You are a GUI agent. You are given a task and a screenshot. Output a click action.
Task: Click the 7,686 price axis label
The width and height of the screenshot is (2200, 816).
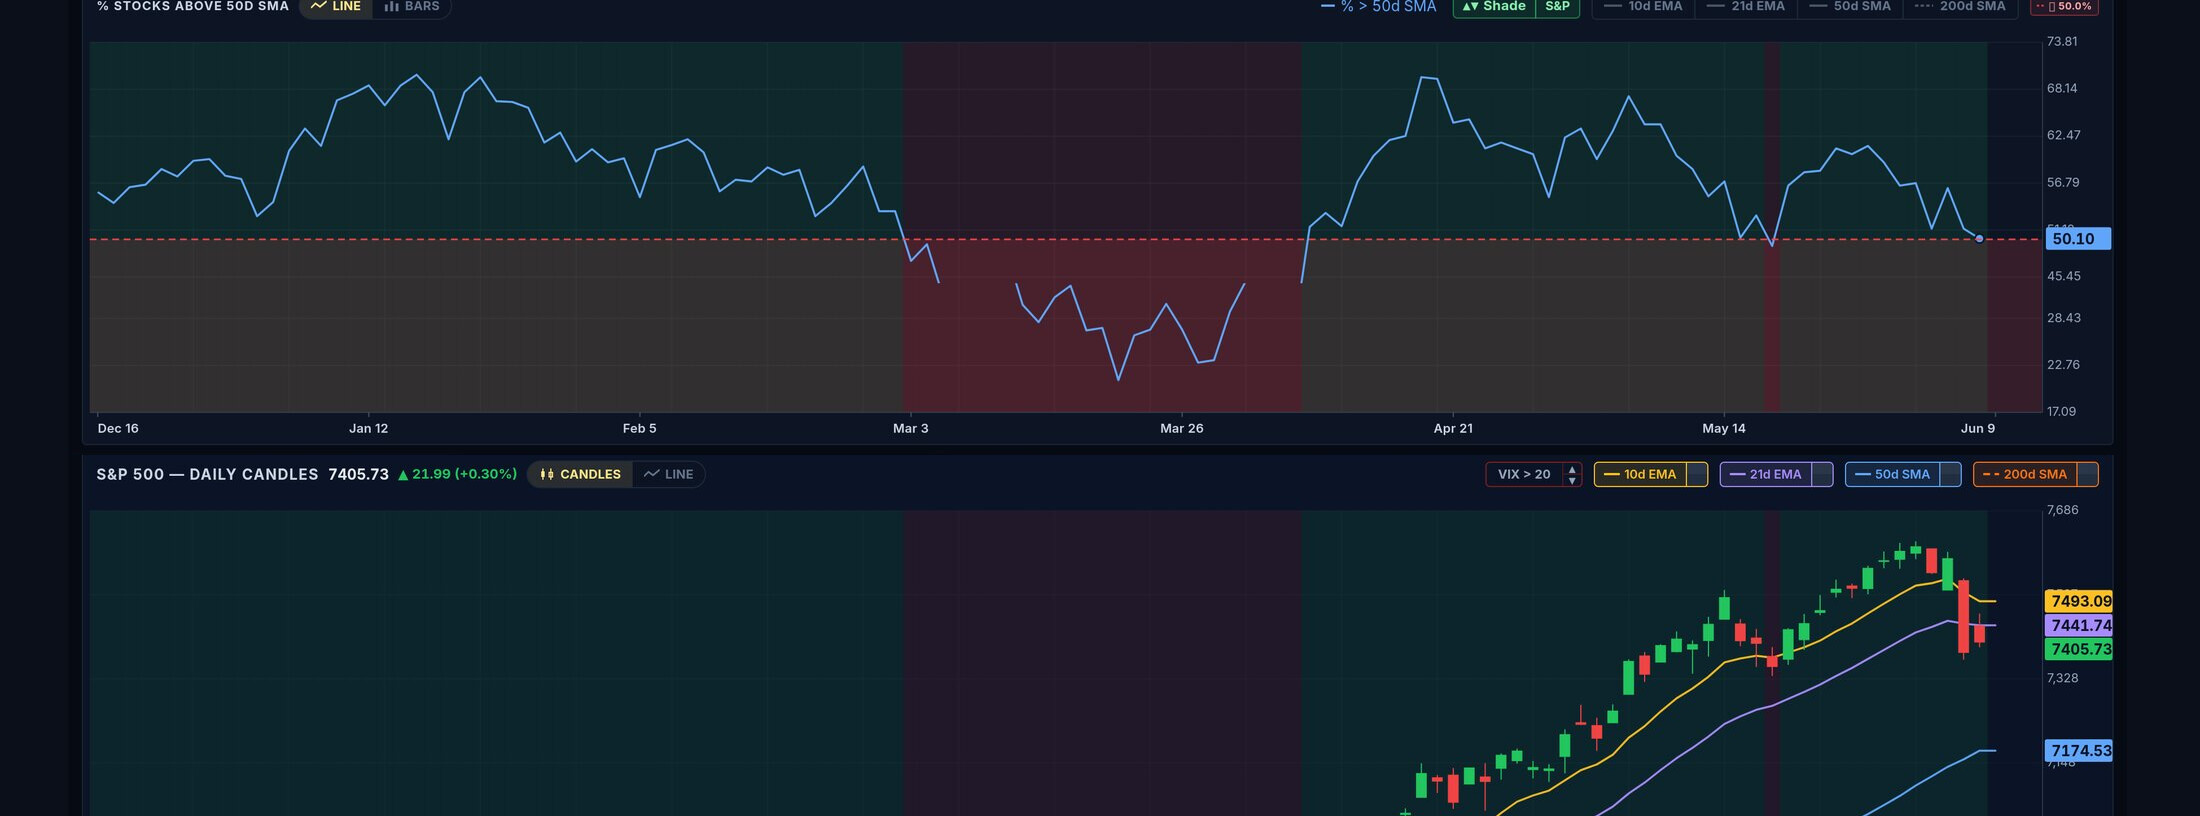pyautogui.click(x=2062, y=510)
